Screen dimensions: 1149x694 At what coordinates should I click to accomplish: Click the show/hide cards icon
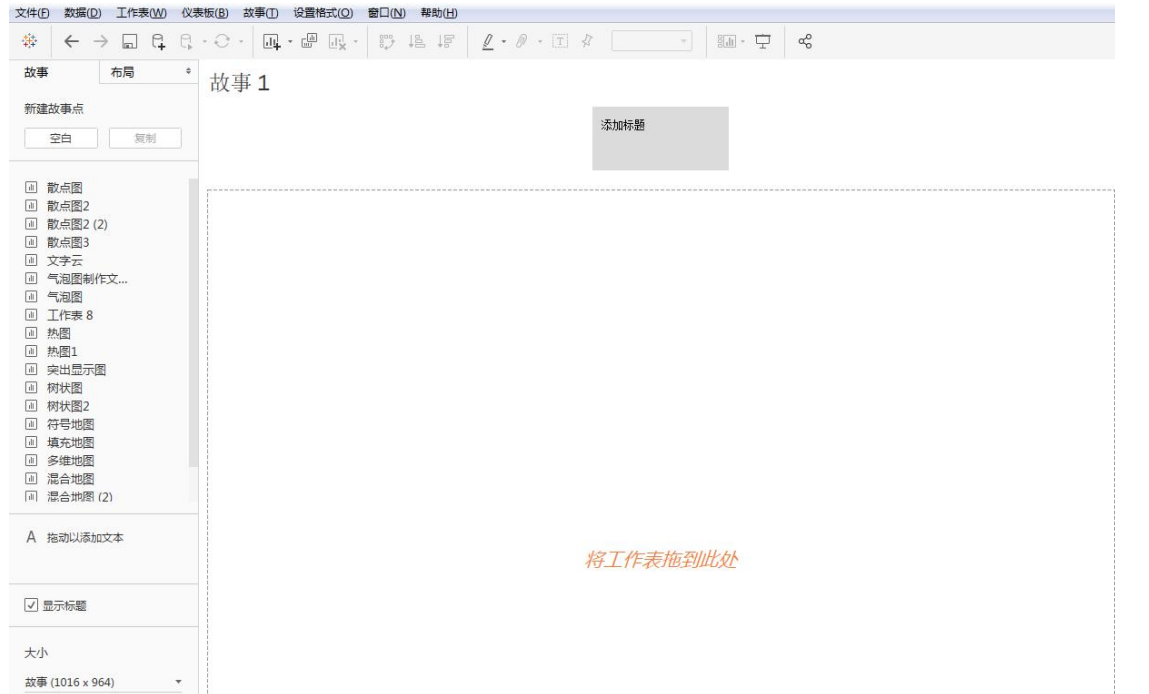[726, 42]
